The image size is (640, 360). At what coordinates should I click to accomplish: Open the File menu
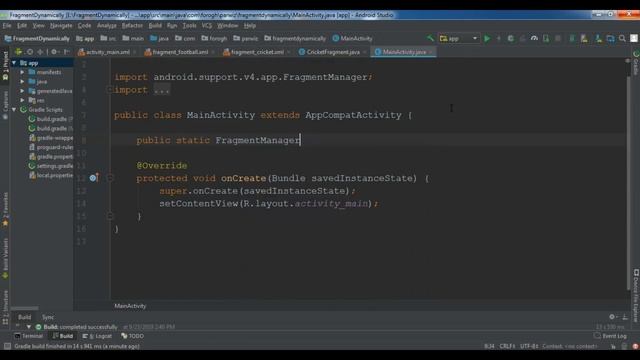[7, 25]
